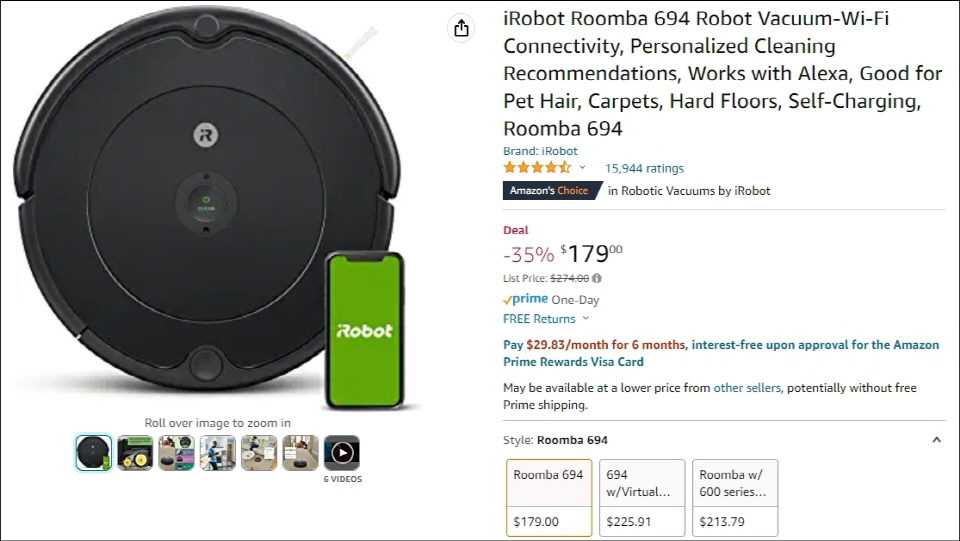Click the star rating icons
The width and height of the screenshot is (960, 541).
coord(537,168)
